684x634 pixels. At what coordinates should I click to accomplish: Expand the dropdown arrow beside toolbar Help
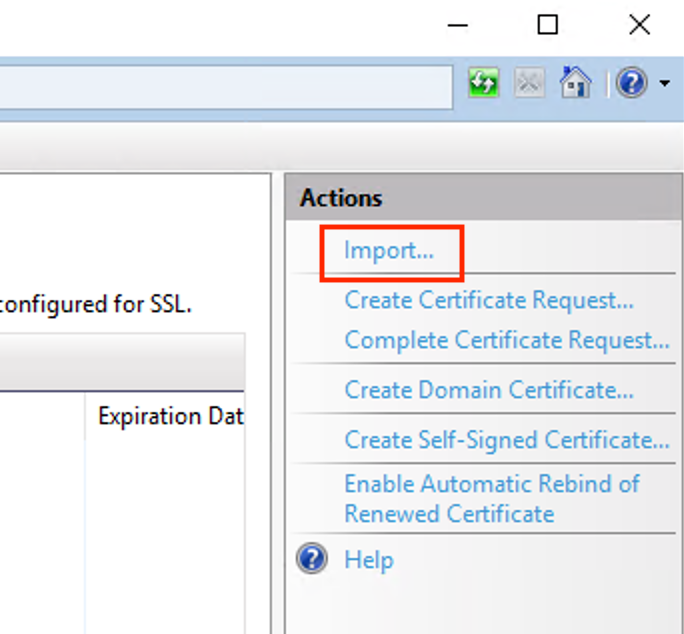coord(665,82)
